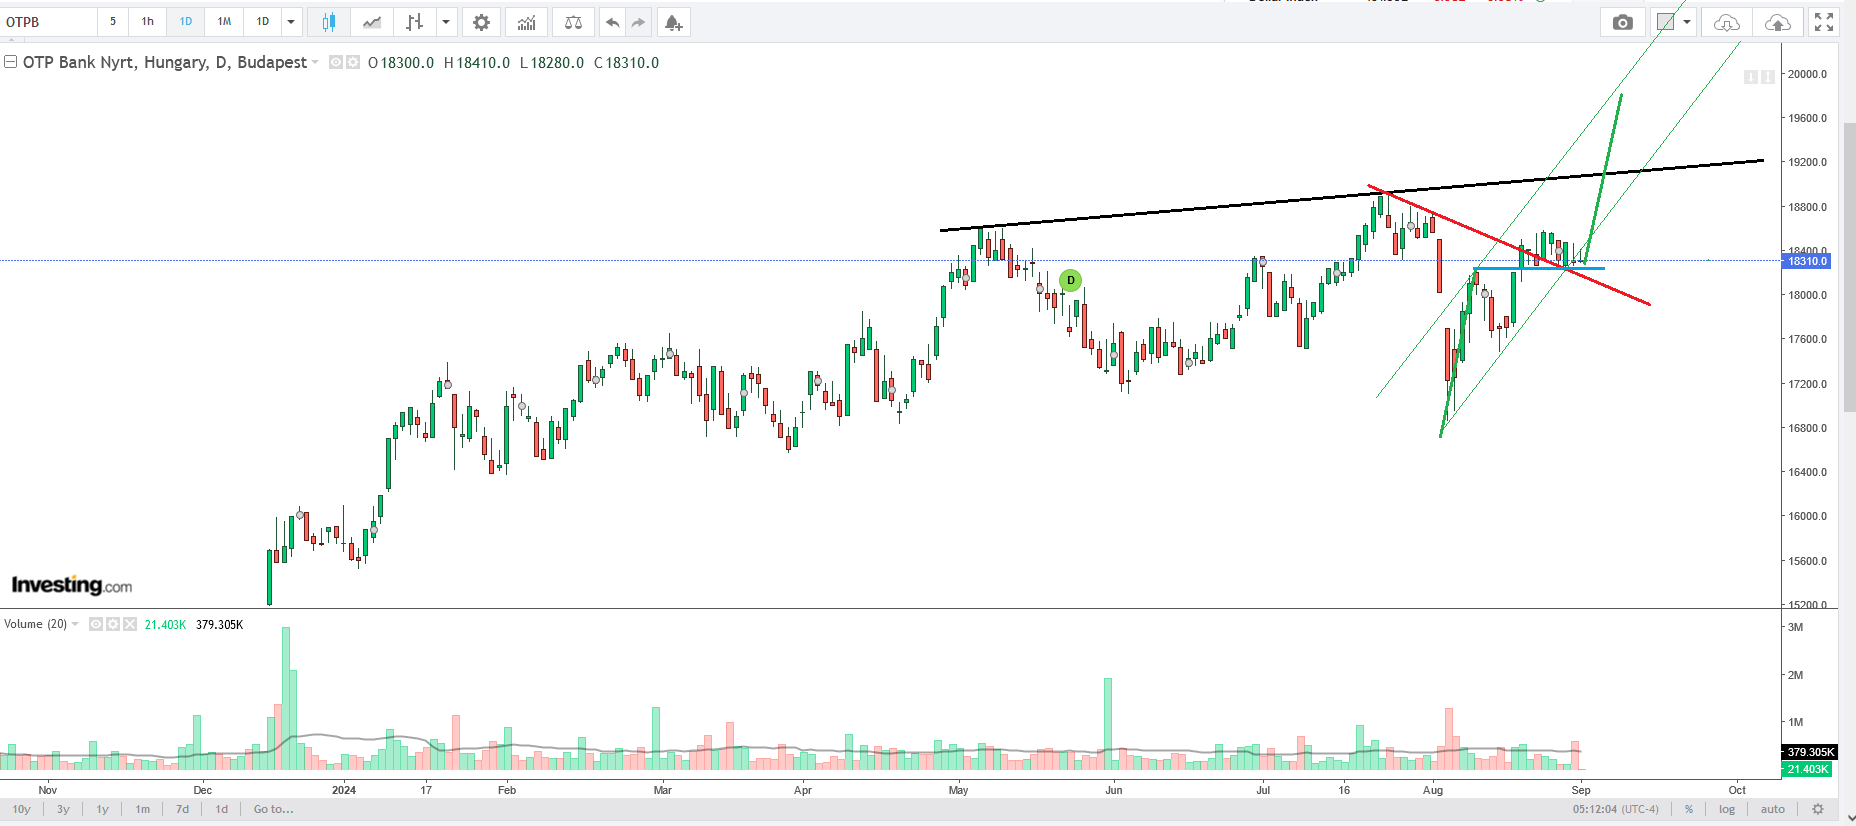Open the indicators icon
The image size is (1856, 826).
pyautogui.click(x=526, y=22)
